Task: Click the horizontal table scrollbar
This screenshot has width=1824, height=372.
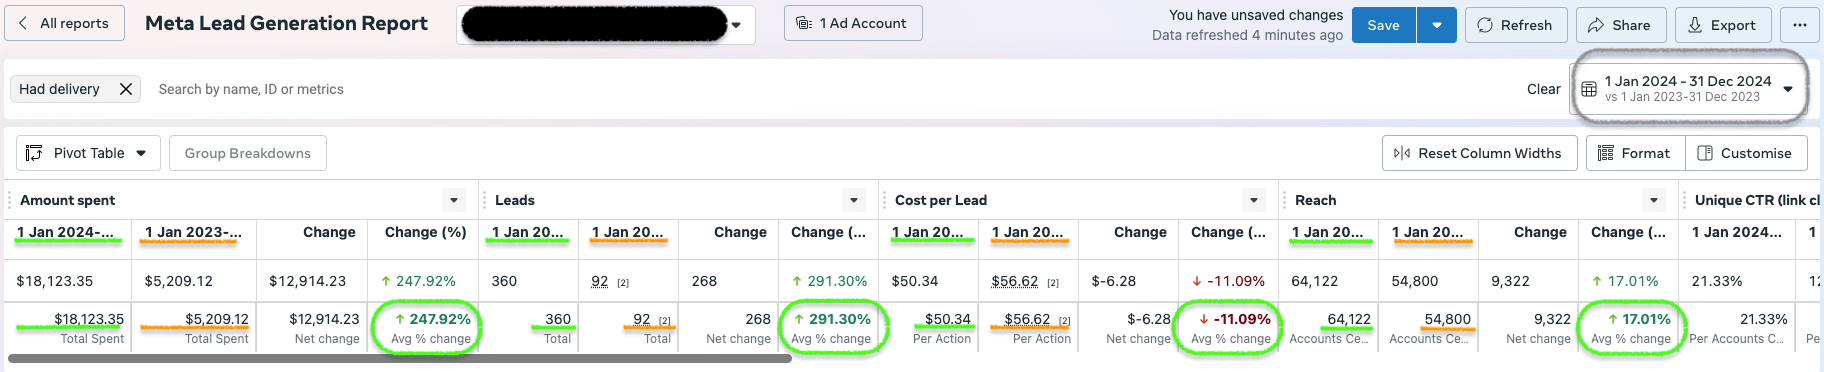Action: click(400, 358)
